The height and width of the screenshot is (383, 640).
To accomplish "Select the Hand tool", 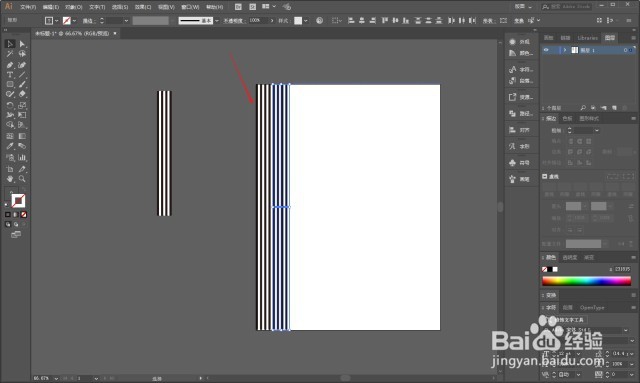I will coord(10,179).
